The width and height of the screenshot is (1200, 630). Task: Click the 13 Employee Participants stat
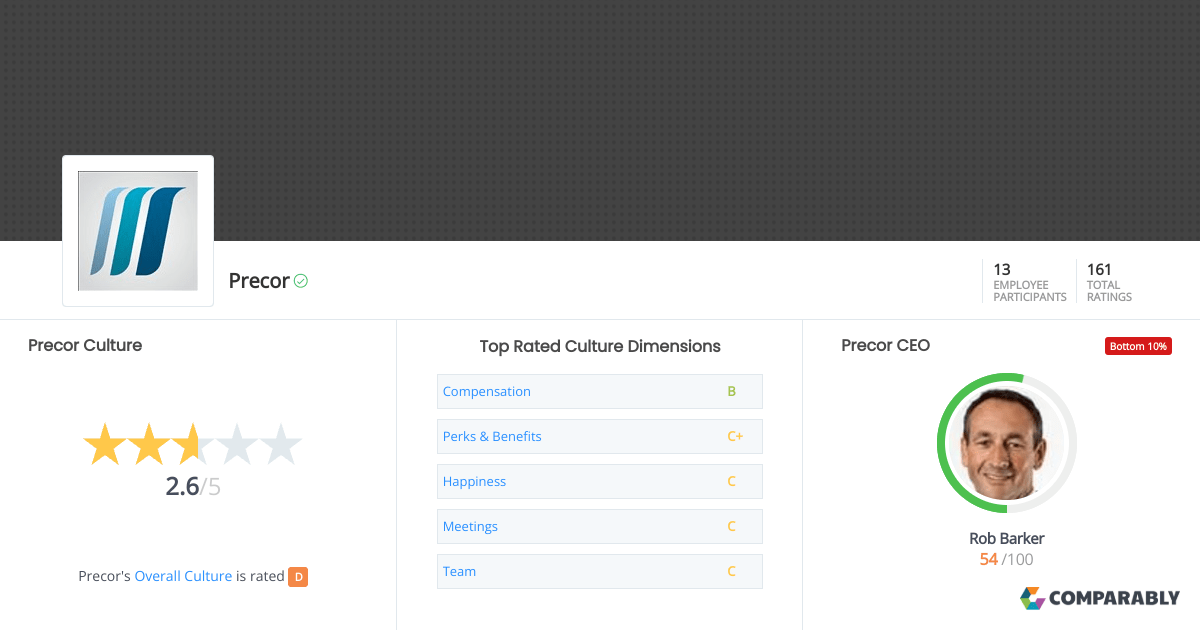coord(1029,282)
